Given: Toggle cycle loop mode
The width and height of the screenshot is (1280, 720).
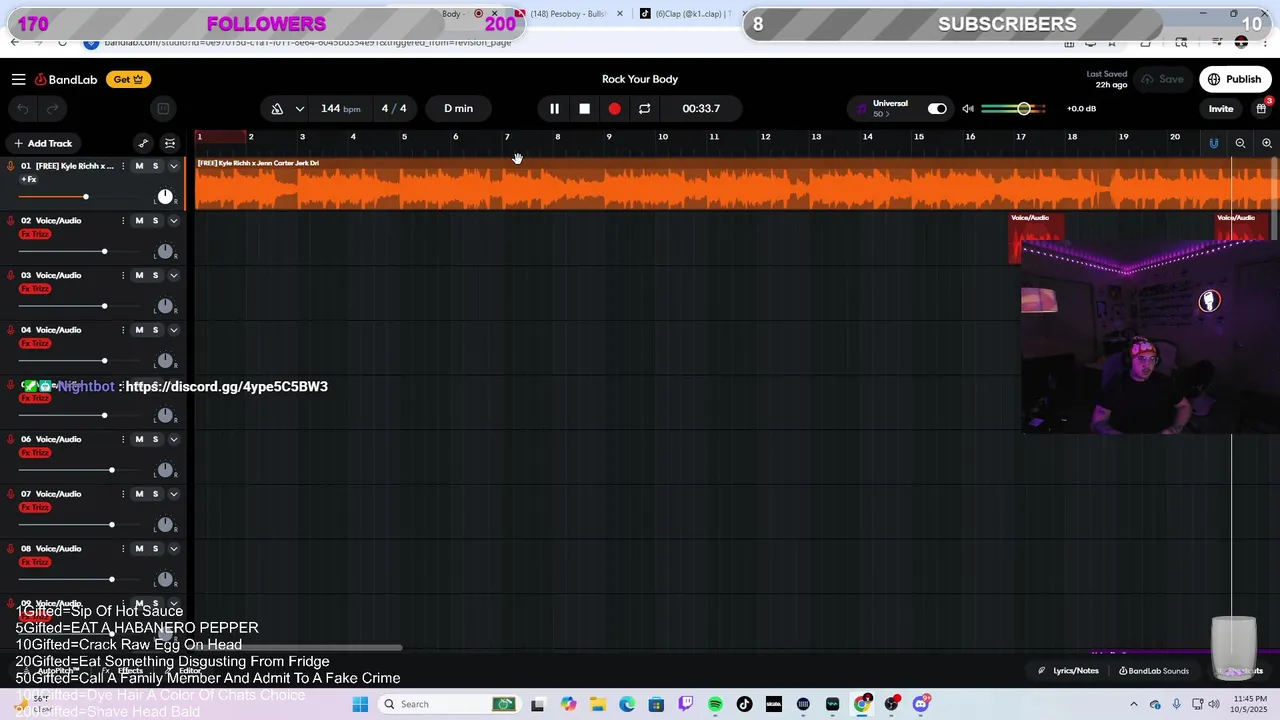Looking at the screenshot, I should click(x=644, y=108).
